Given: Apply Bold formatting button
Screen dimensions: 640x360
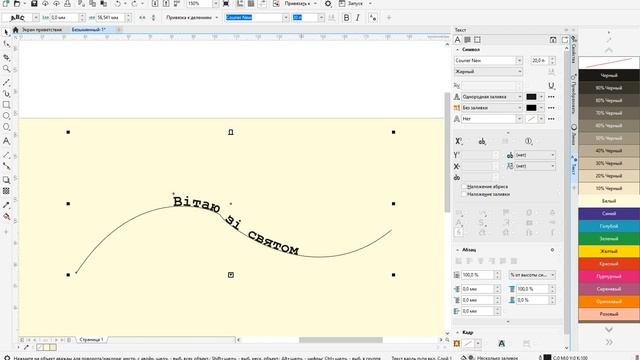Looking at the screenshot, I should [346, 18].
